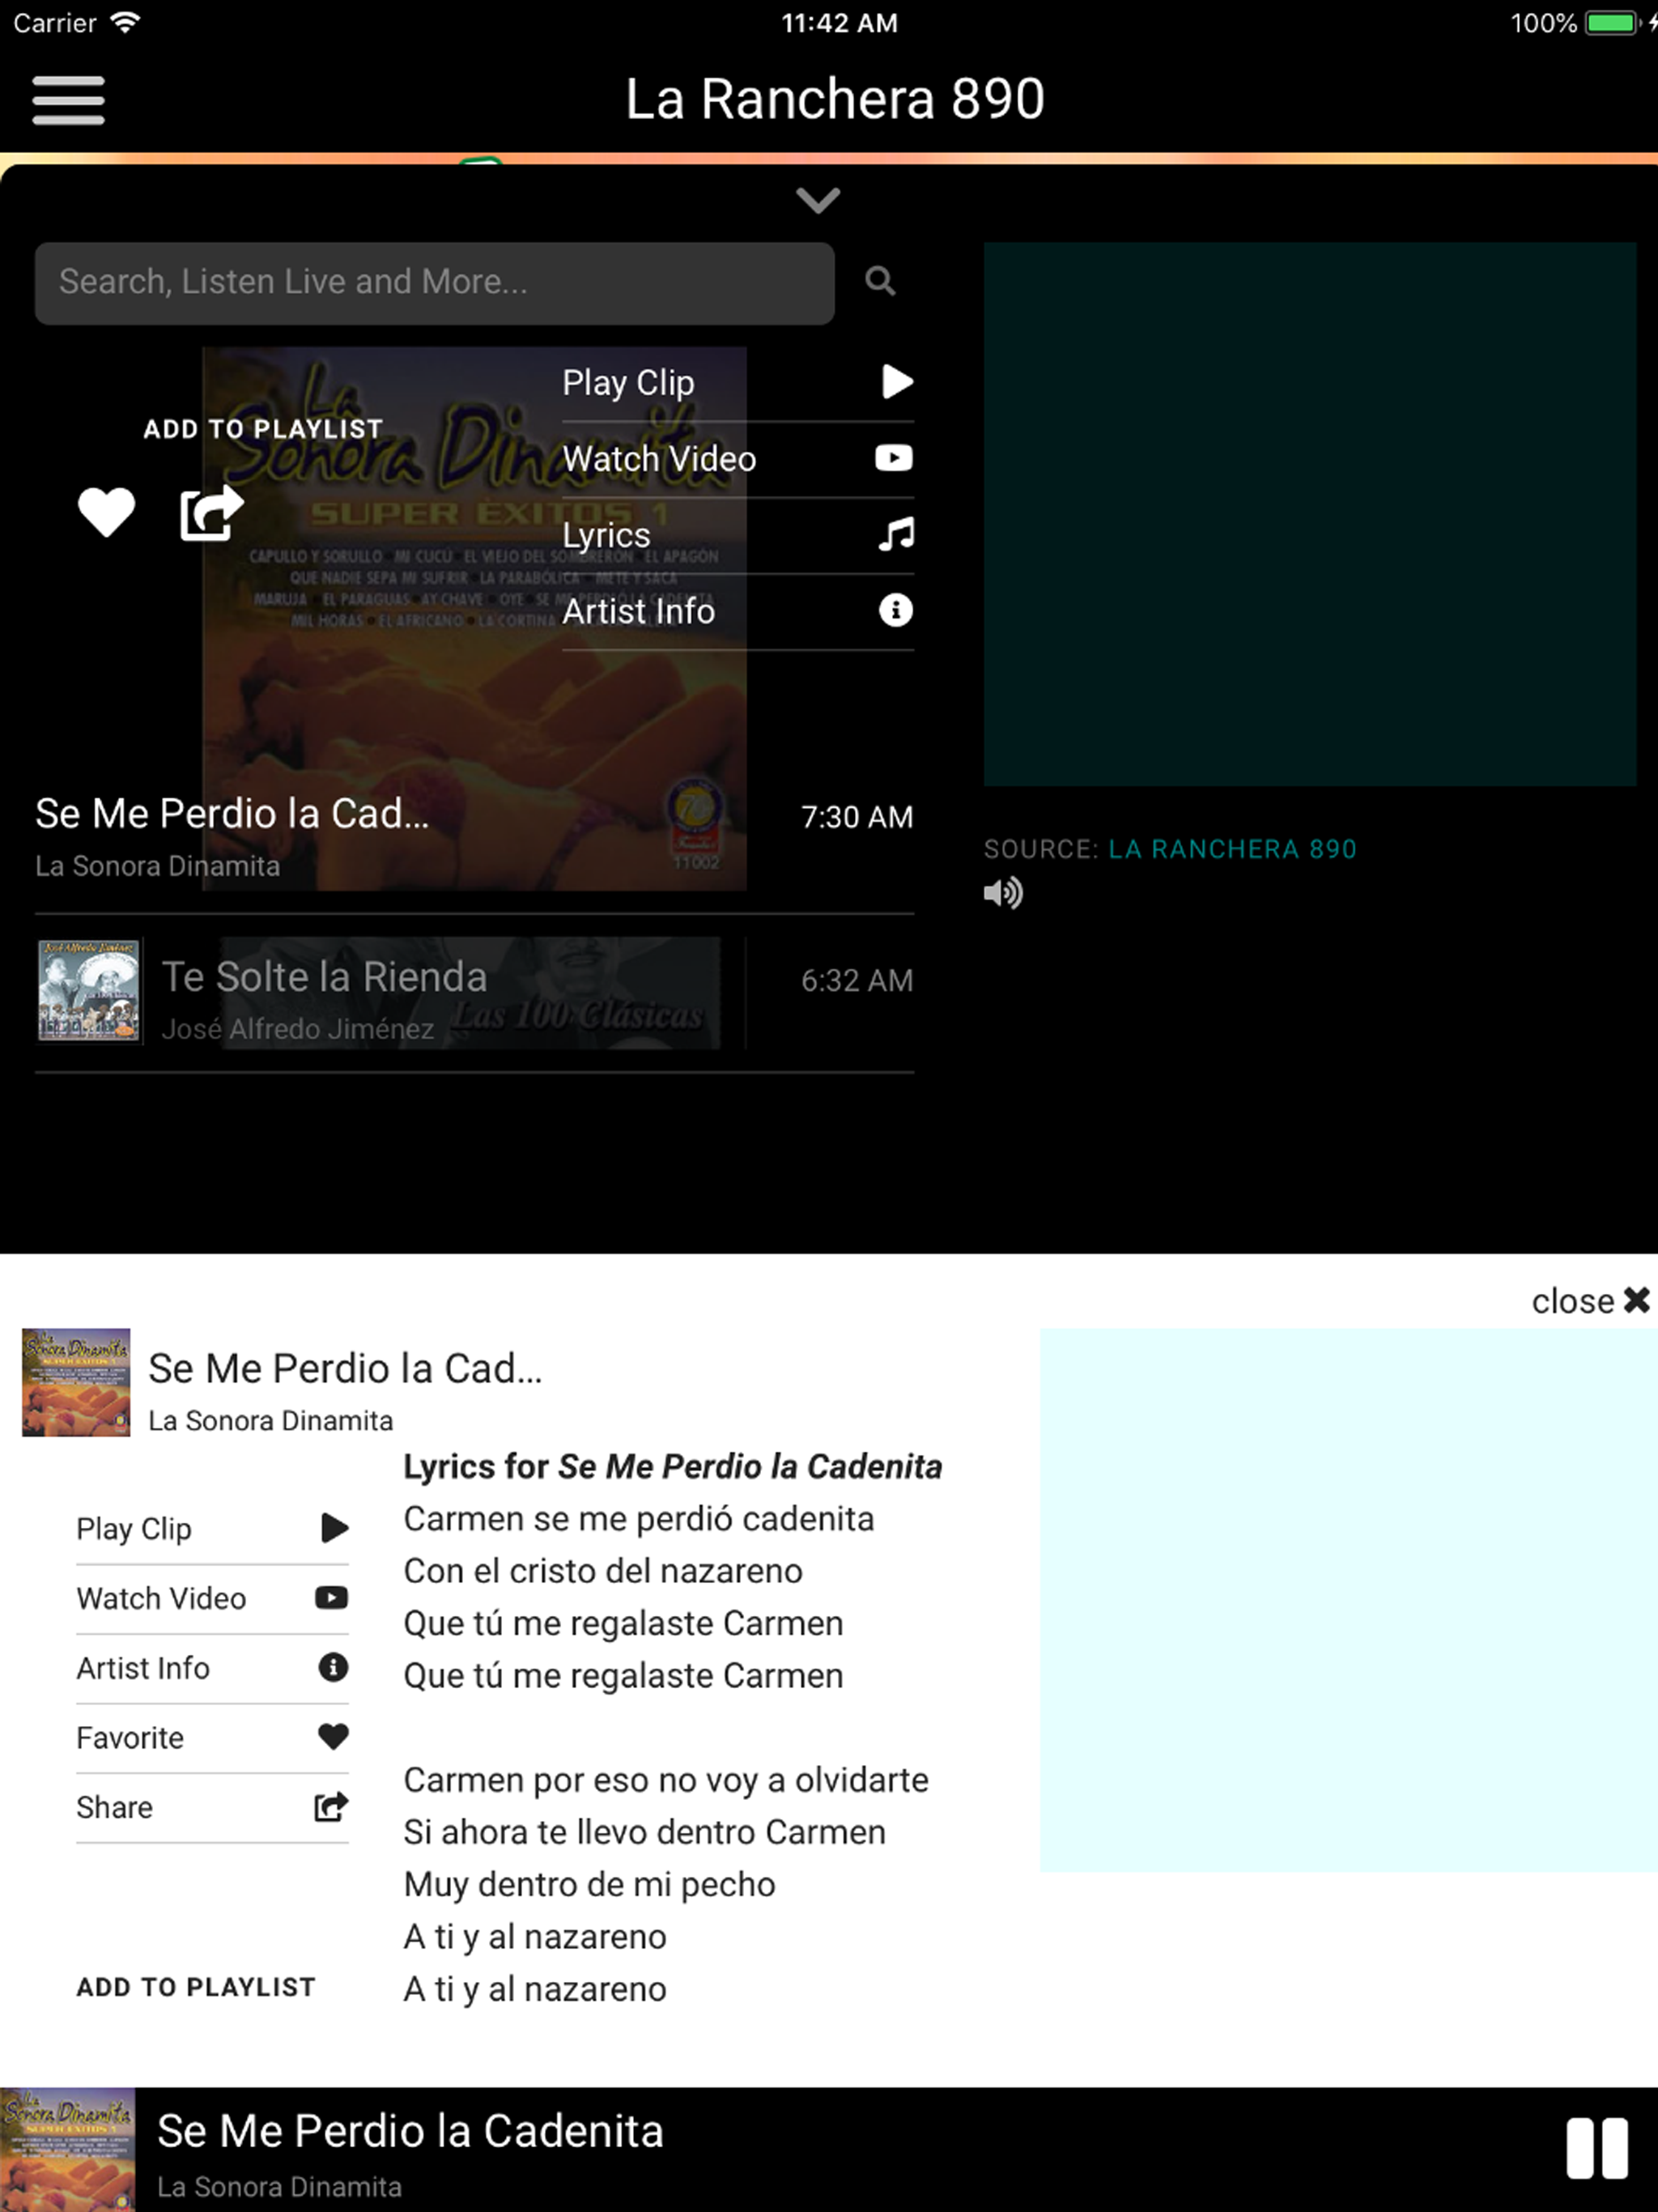
Task: Open La Ranchera 890 source link
Action: pos(1232,849)
